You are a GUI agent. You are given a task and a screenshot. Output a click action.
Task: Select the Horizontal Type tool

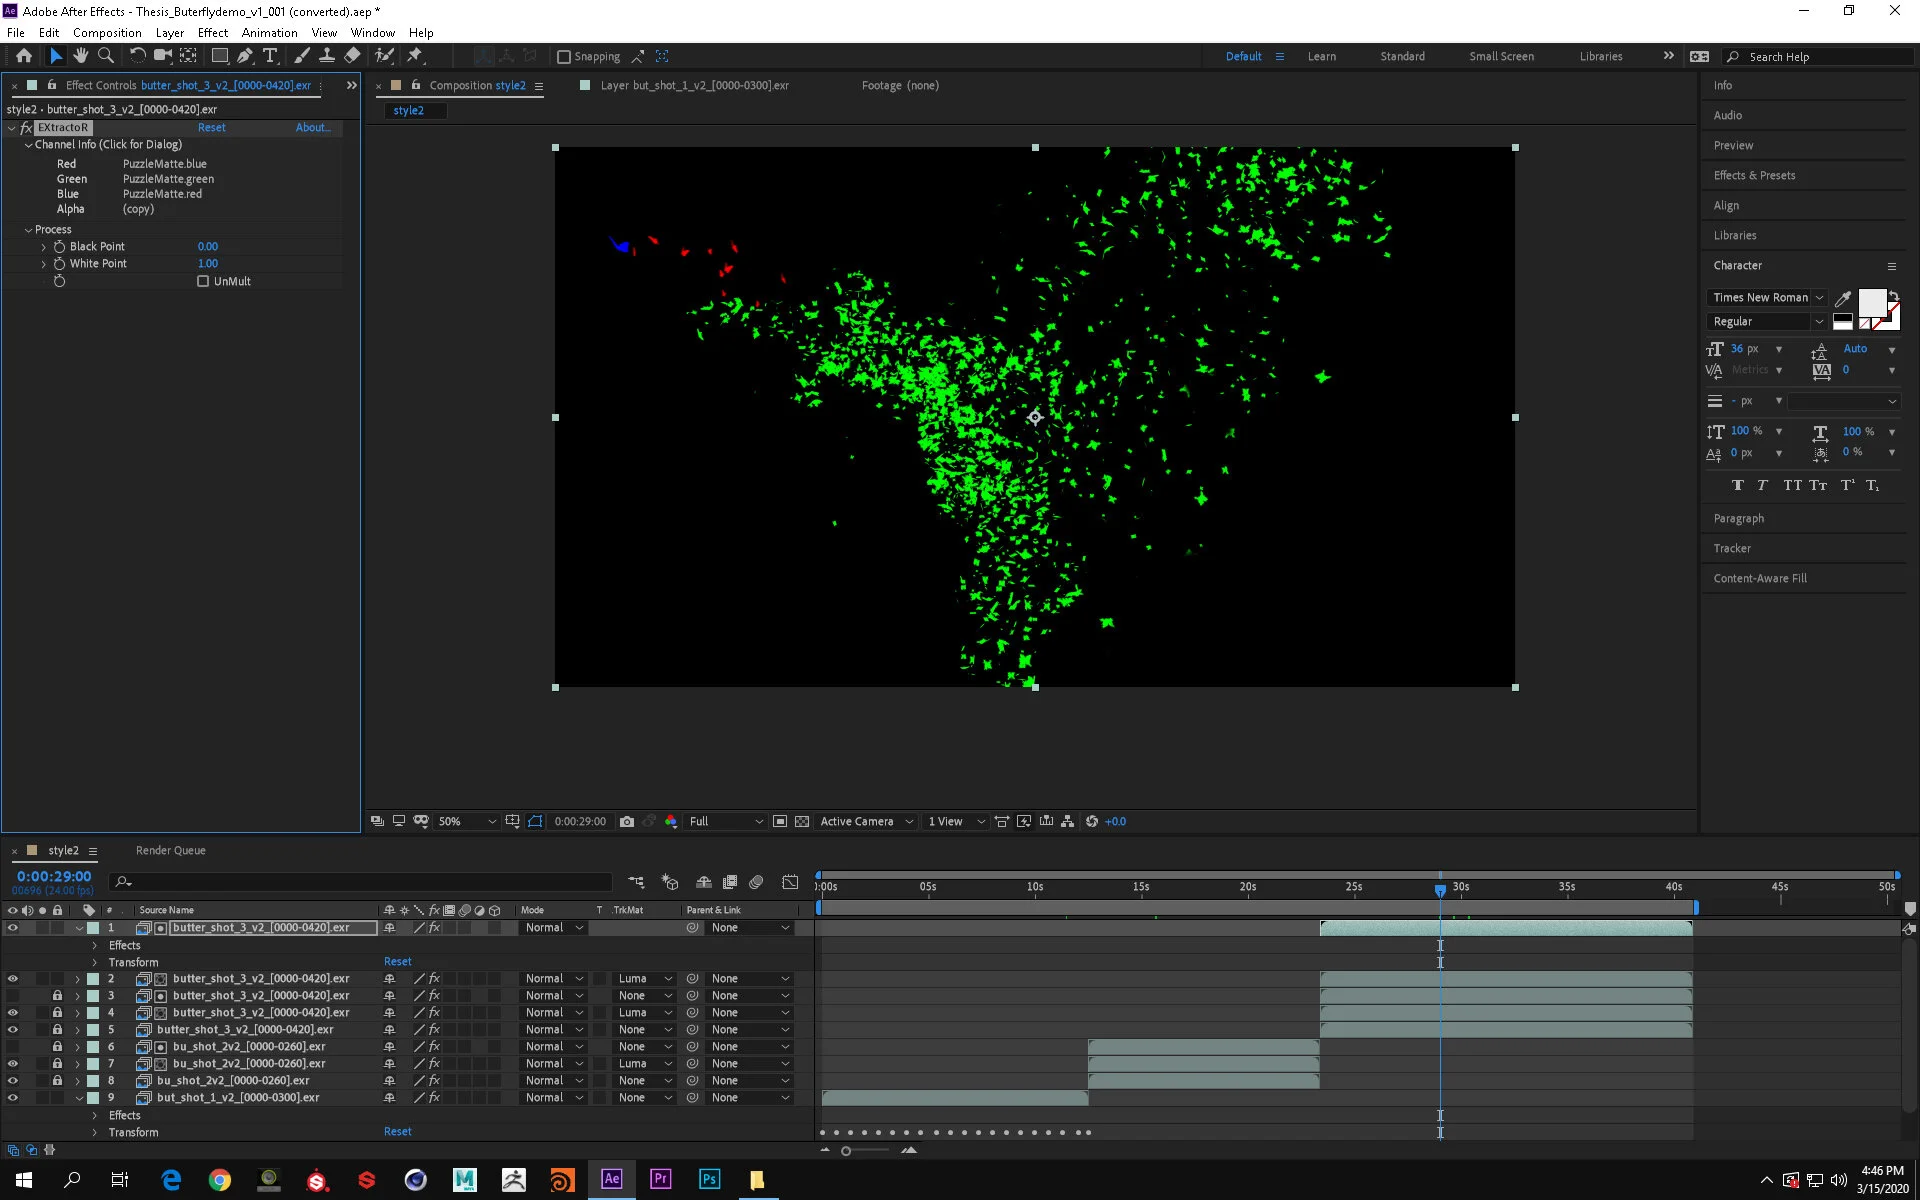coord(270,56)
